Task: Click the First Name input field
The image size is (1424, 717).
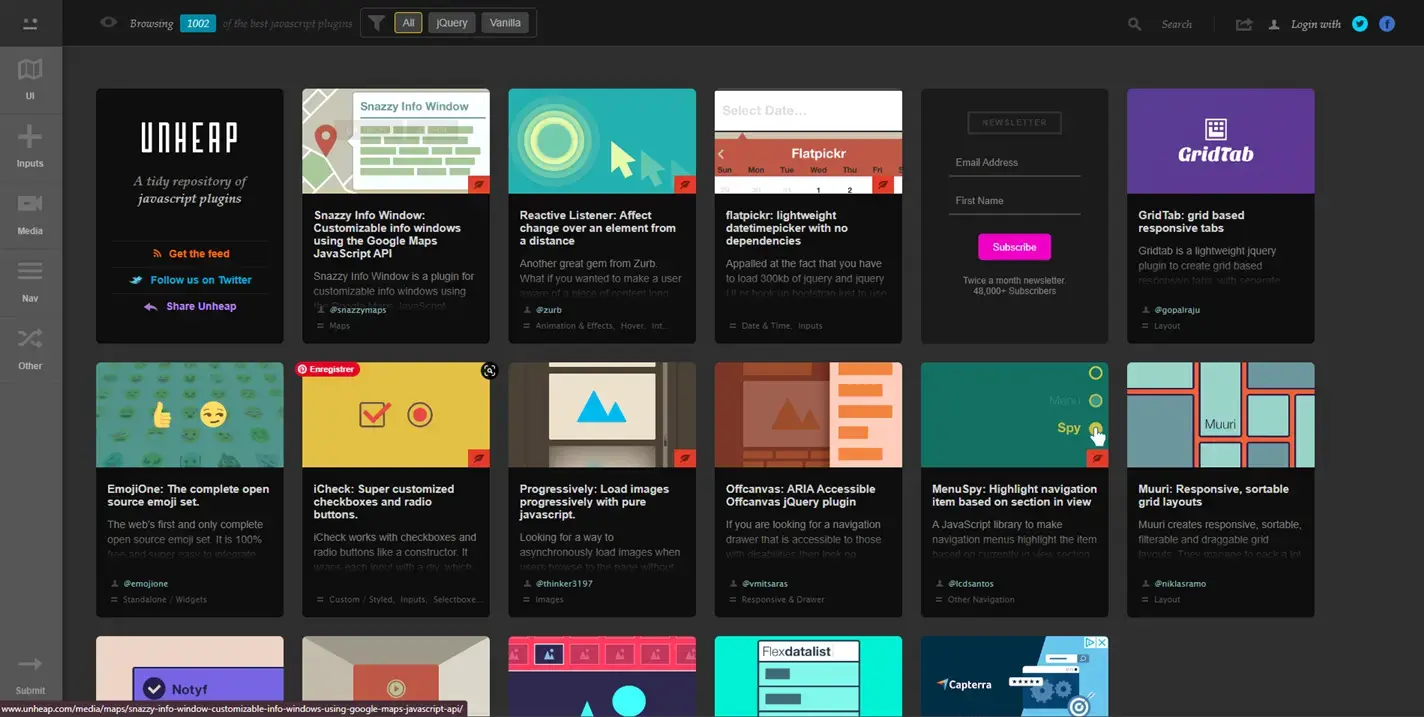Action: (x=1014, y=201)
